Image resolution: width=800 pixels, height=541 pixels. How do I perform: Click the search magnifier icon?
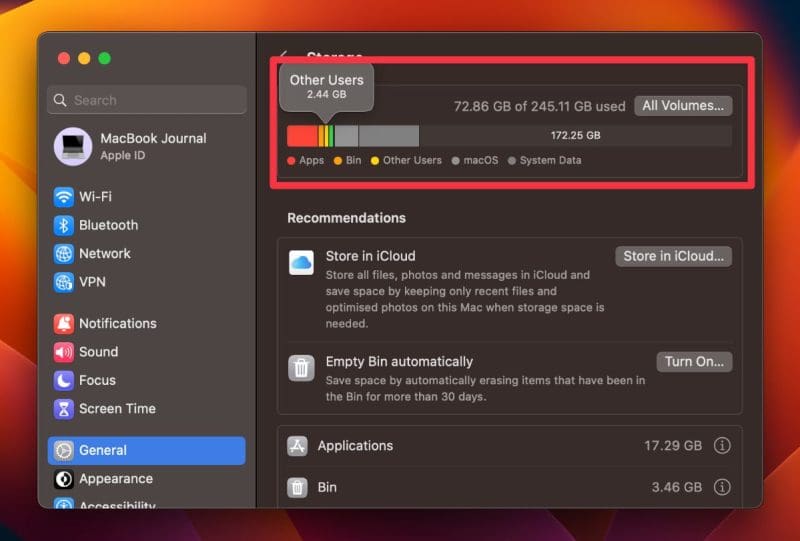(x=60, y=100)
